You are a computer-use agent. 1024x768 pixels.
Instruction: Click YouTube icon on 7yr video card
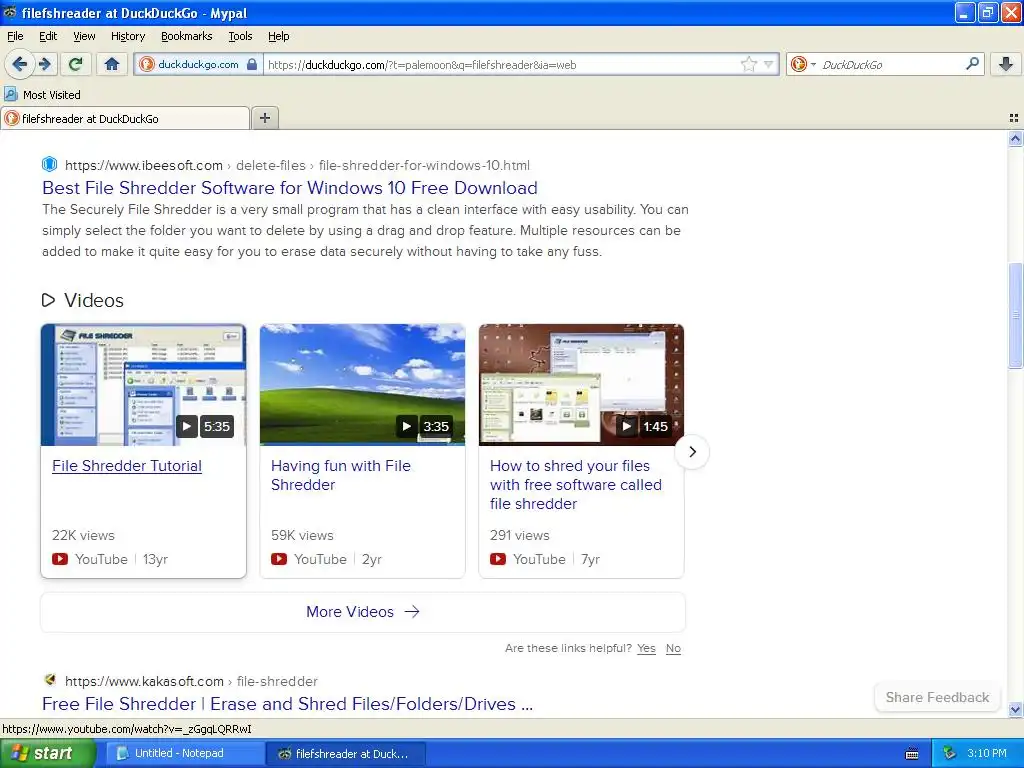click(x=498, y=559)
